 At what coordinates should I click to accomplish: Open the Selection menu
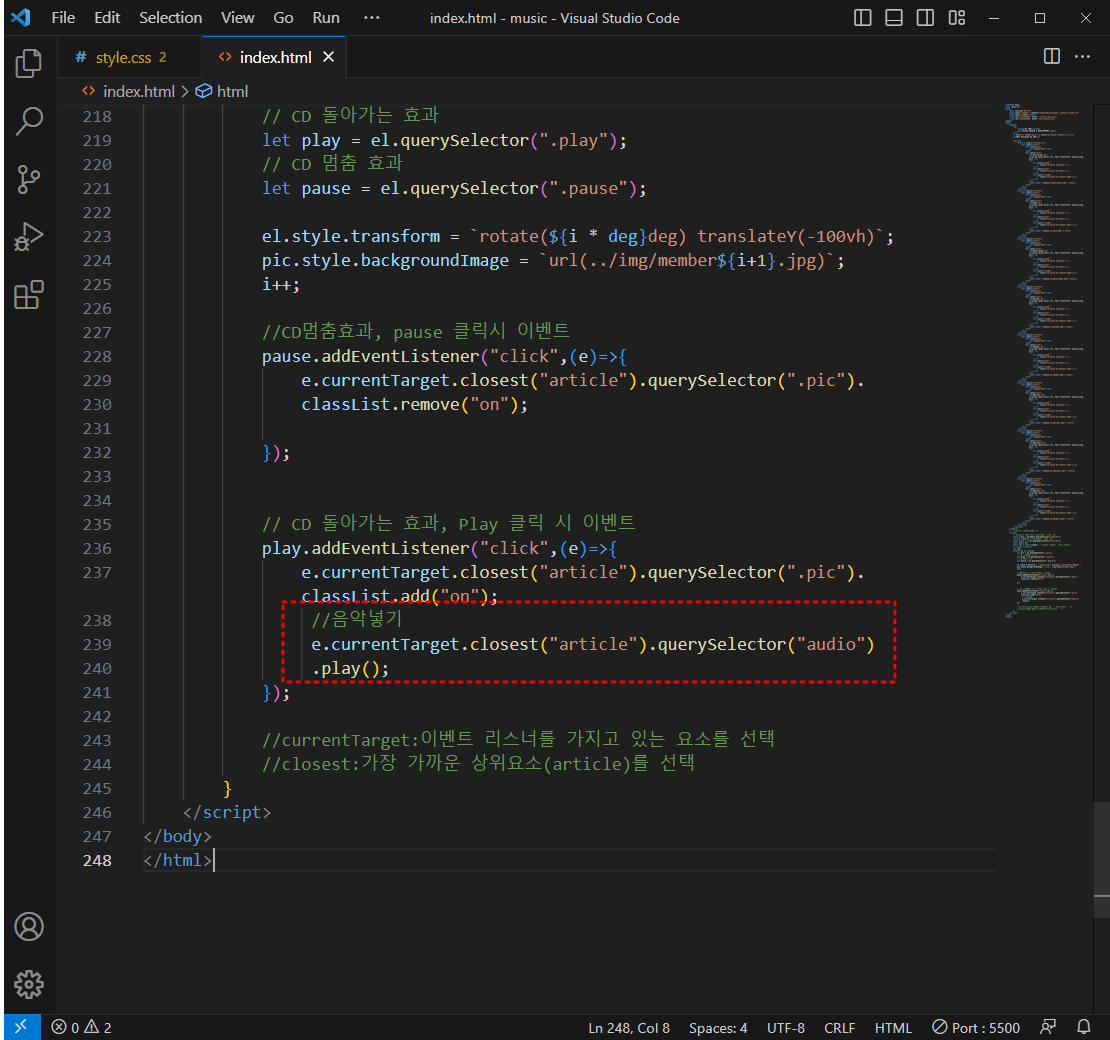click(x=171, y=18)
